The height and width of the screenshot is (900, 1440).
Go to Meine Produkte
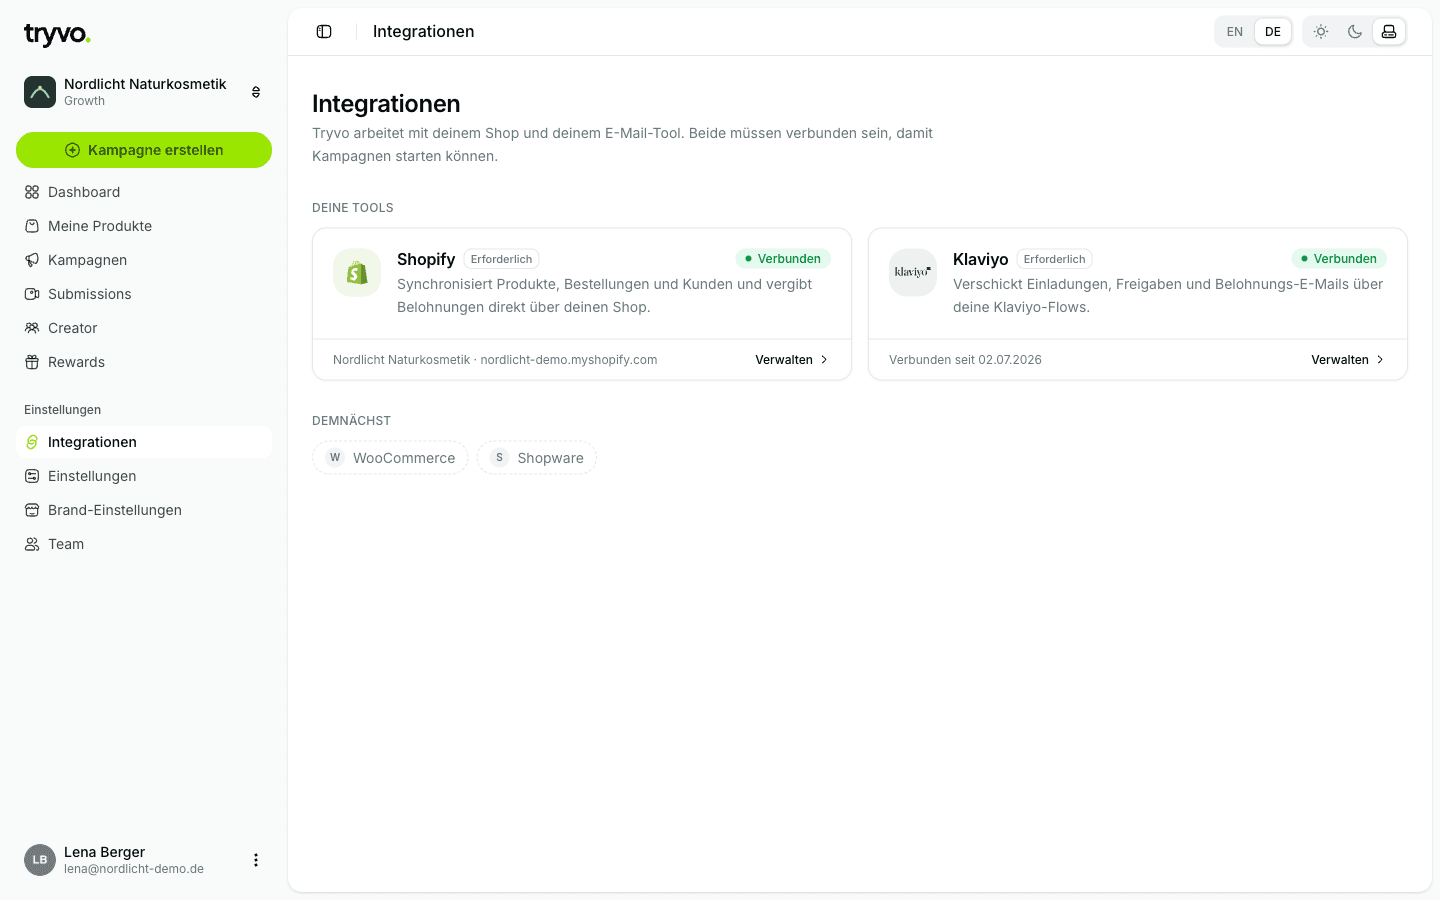(x=144, y=226)
